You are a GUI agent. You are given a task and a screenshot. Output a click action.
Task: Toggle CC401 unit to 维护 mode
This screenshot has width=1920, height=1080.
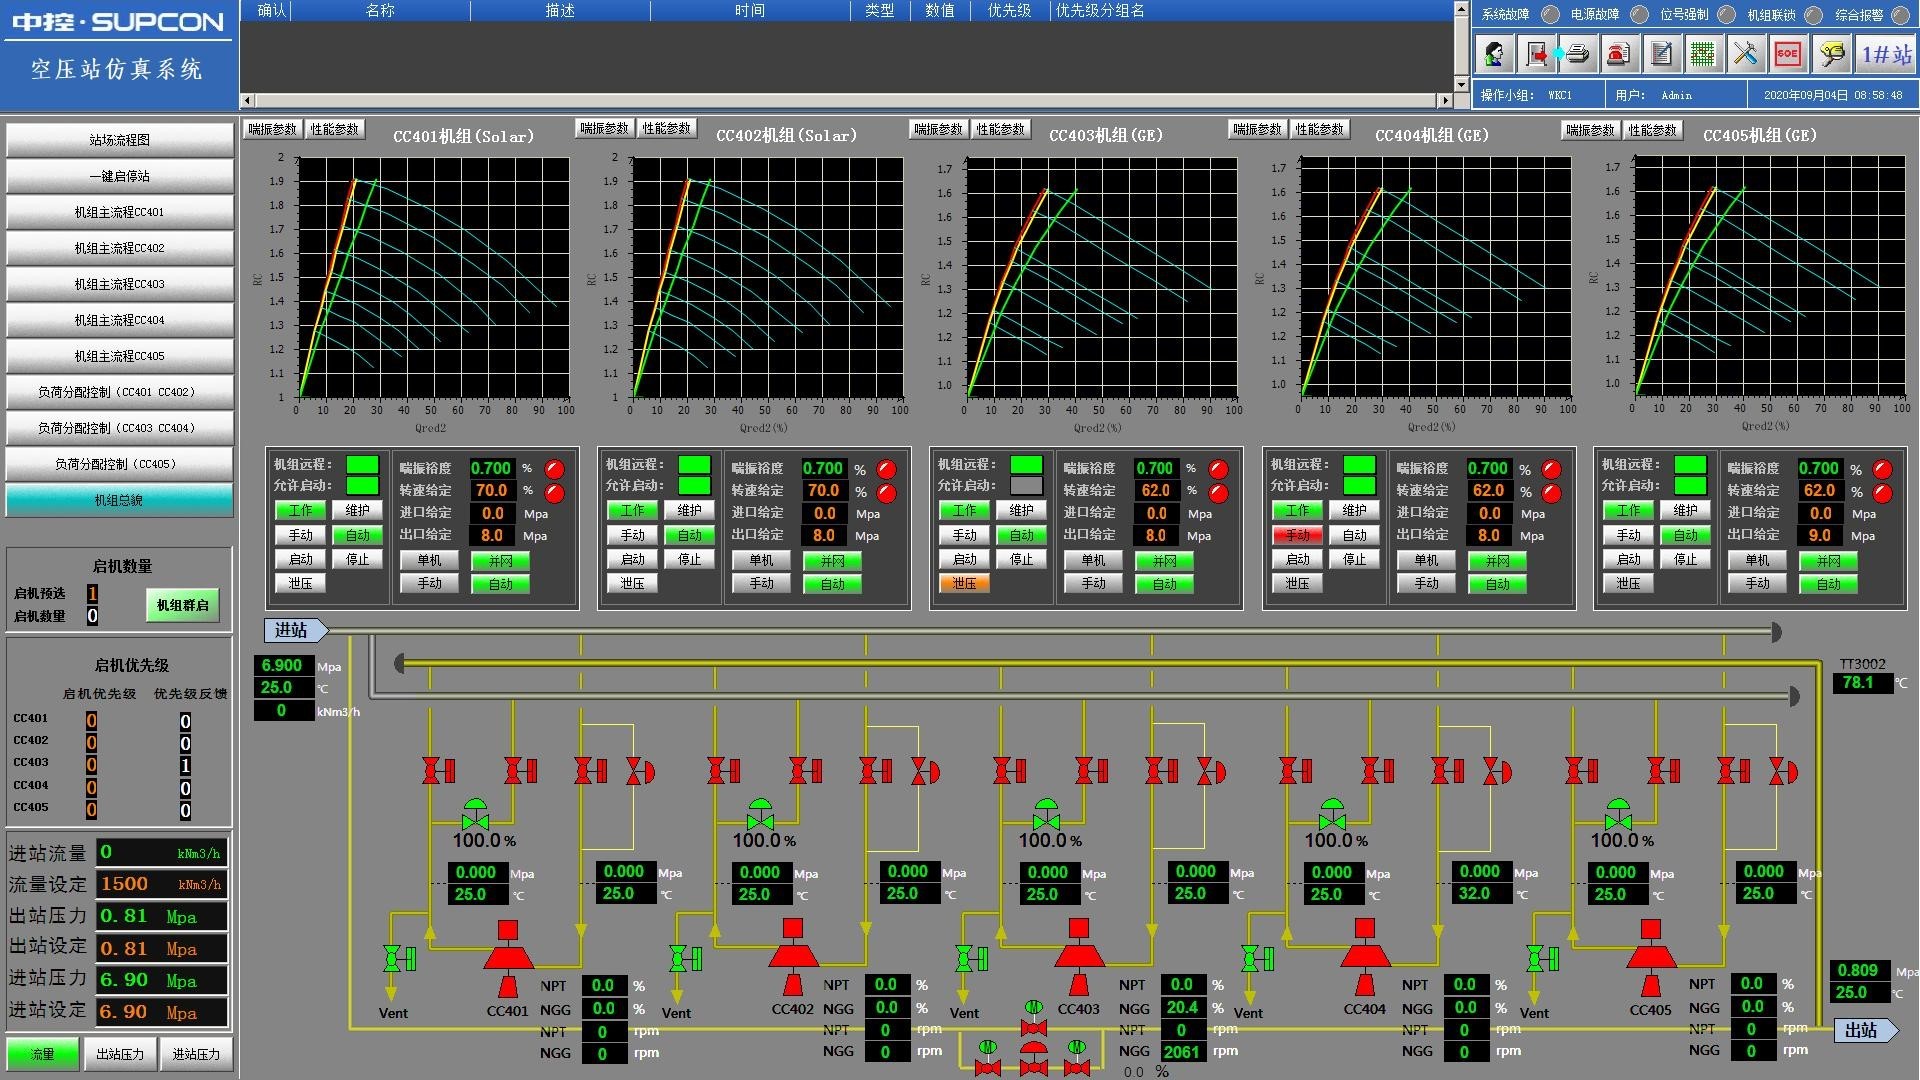(357, 510)
